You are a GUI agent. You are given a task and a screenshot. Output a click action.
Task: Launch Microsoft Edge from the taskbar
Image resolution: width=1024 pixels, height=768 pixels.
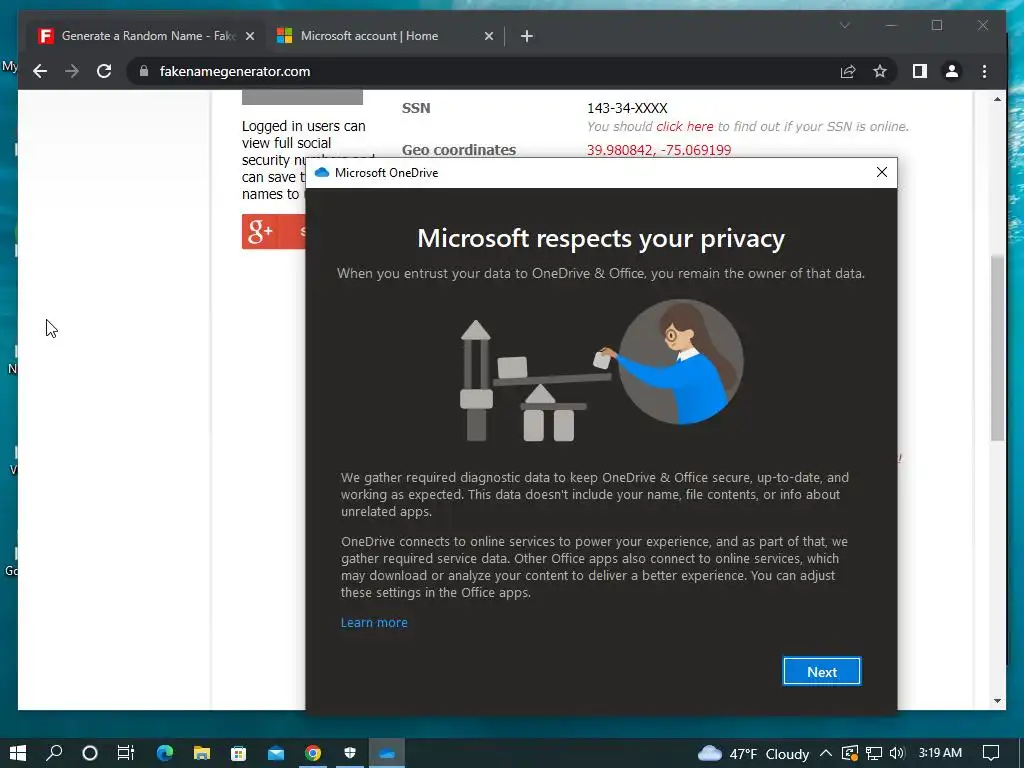pyautogui.click(x=165, y=753)
